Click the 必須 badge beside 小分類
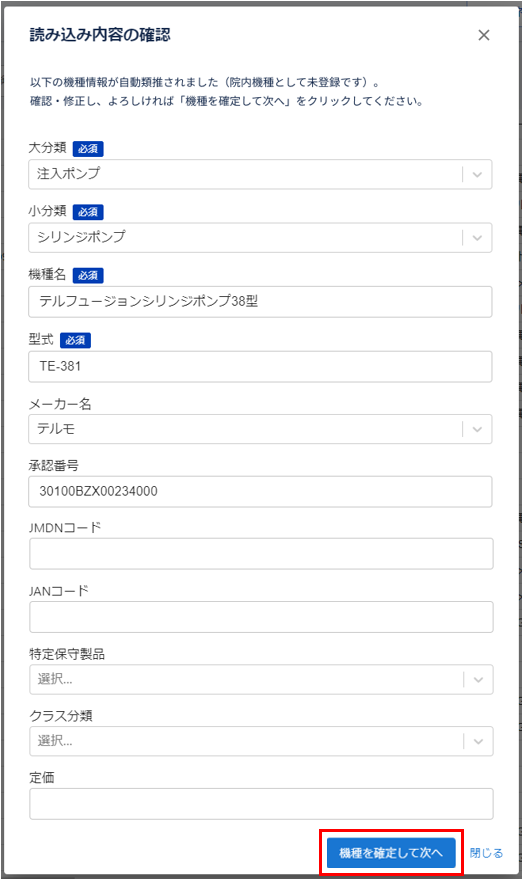 [88, 212]
